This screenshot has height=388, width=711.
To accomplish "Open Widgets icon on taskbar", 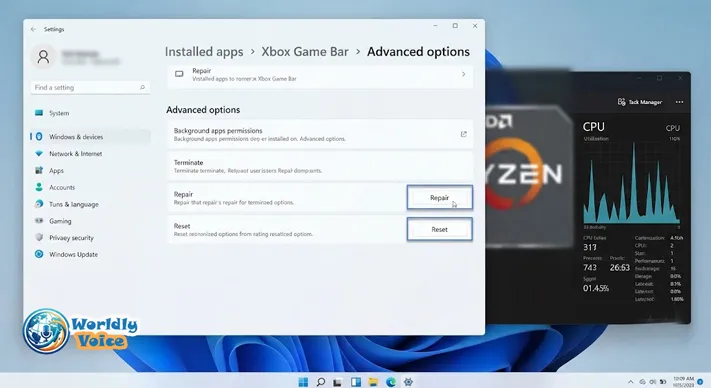I will coord(356,382).
